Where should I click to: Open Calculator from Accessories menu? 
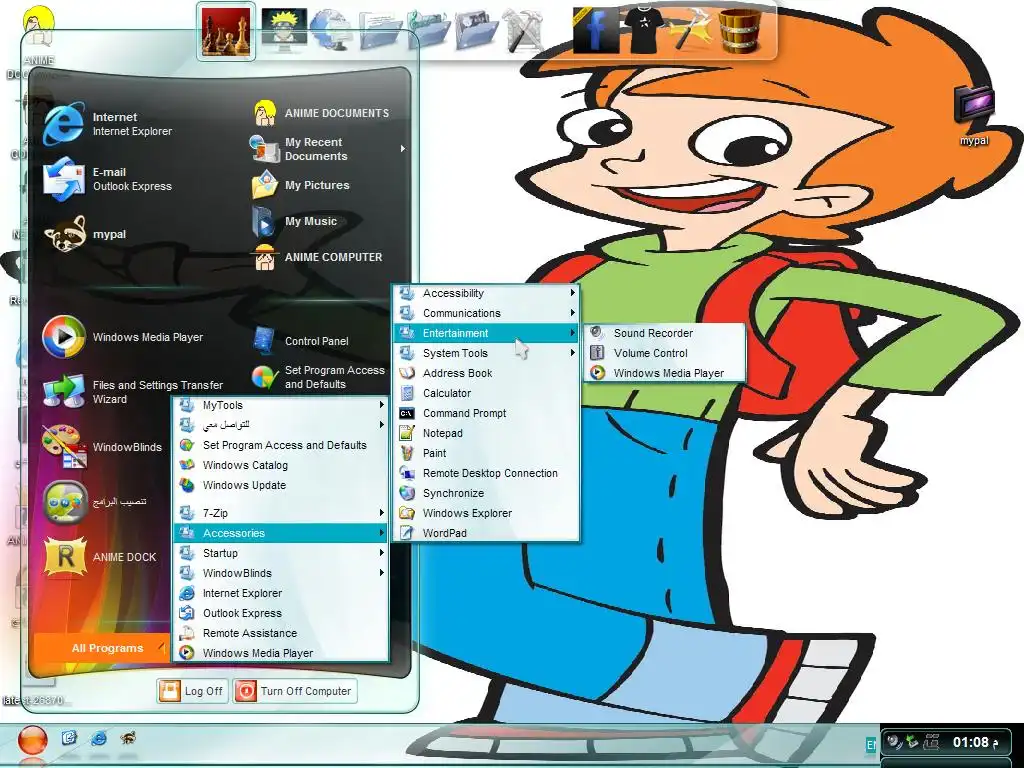click(486, 393)
